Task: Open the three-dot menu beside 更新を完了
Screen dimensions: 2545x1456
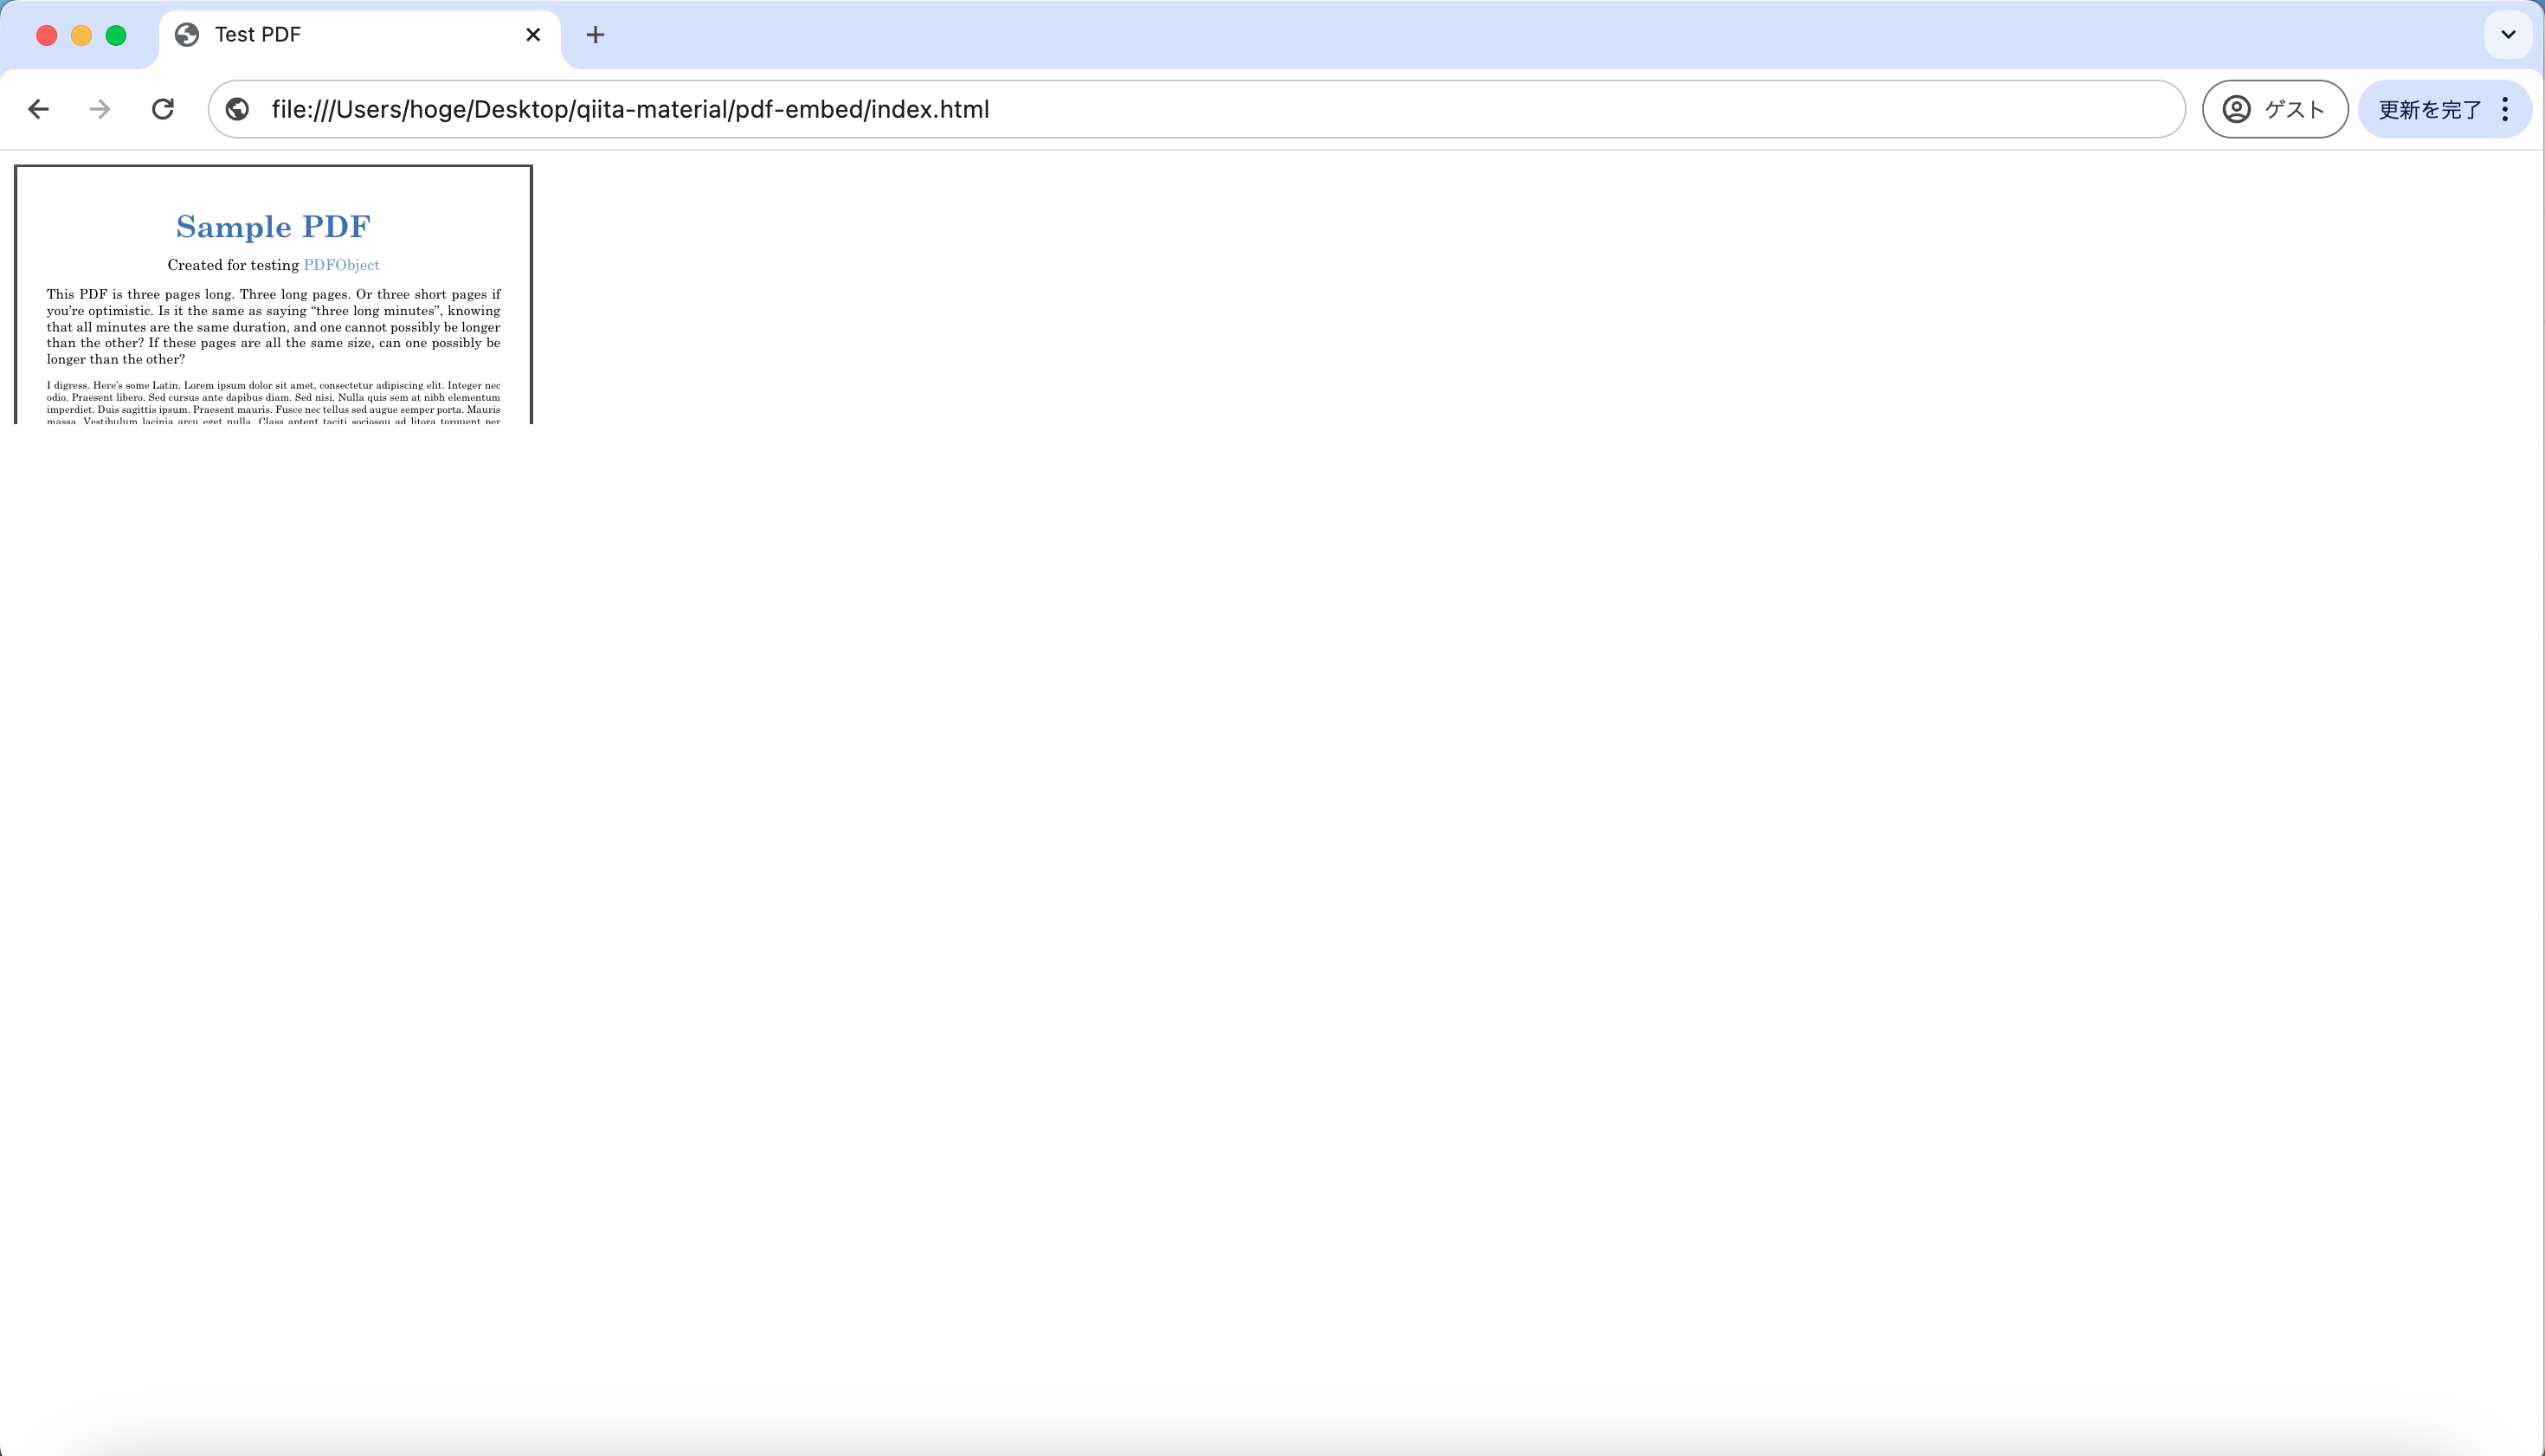Action: [x=2505, y=109]
